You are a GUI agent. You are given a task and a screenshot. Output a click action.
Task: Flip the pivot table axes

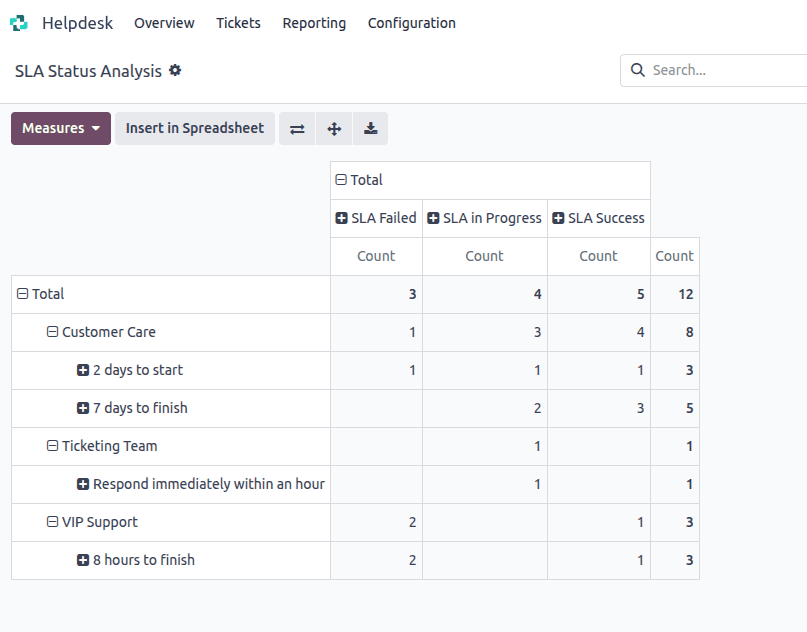coord(296,128)
